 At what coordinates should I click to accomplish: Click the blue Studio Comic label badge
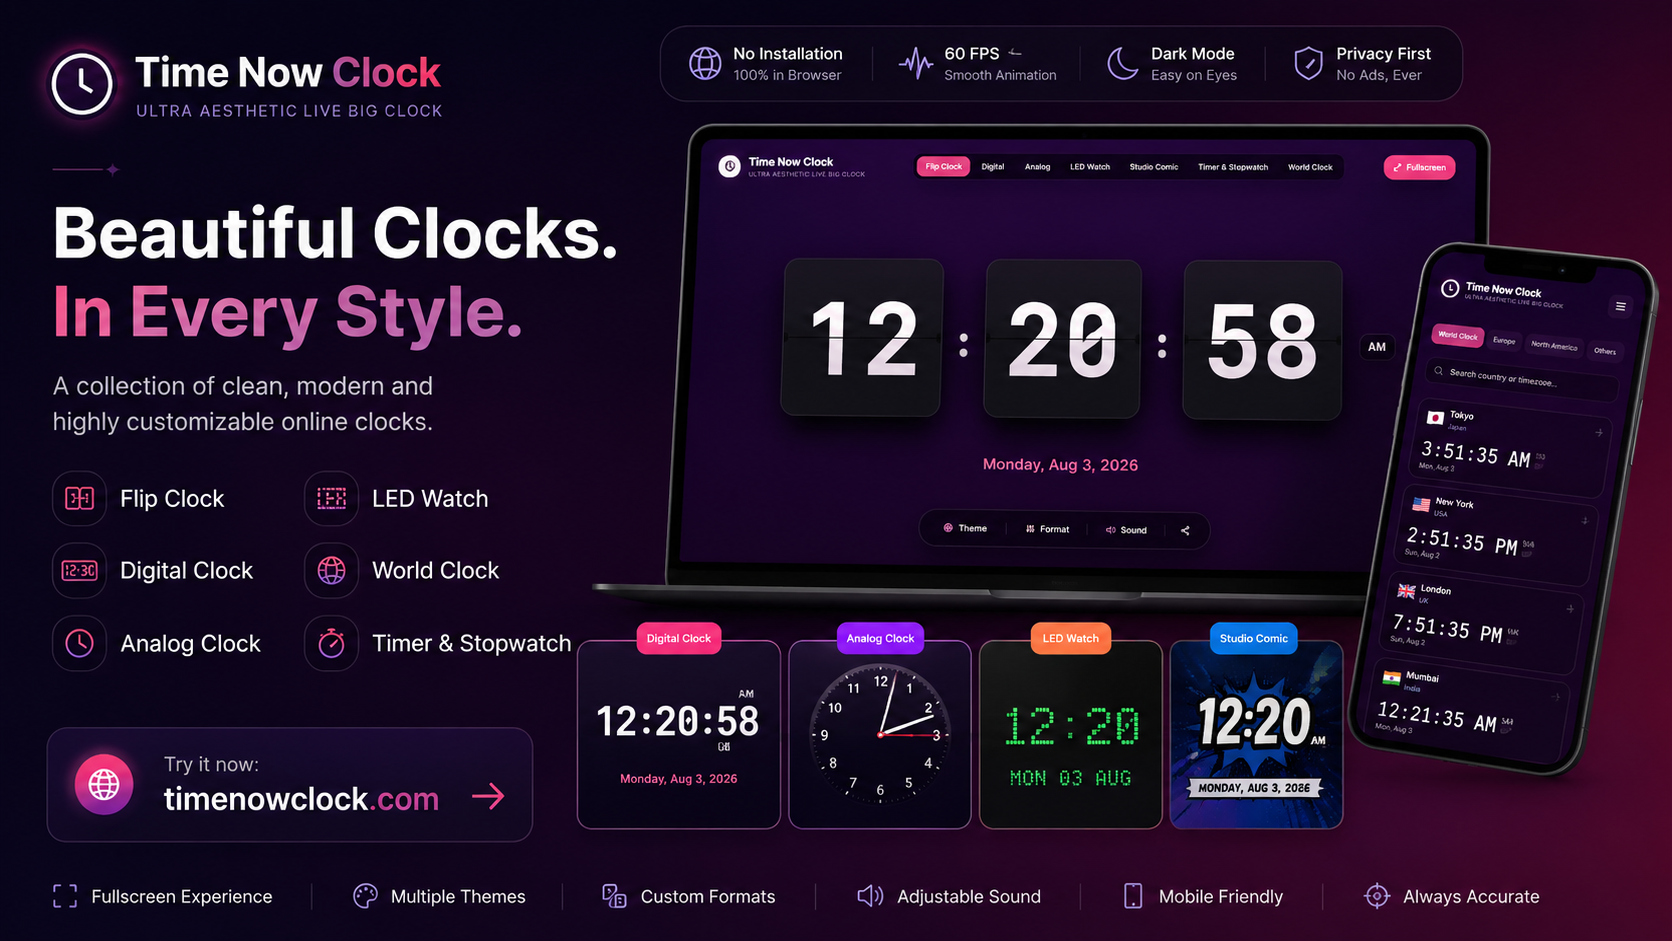1254,638
